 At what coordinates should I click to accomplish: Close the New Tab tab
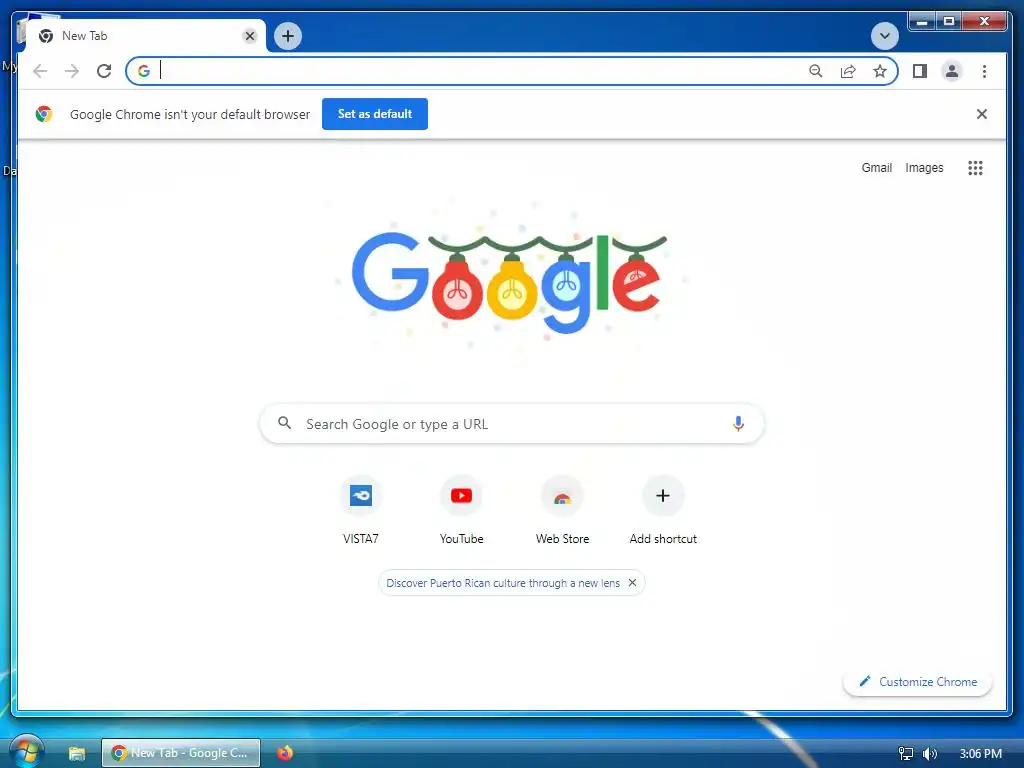click(249, 36)
